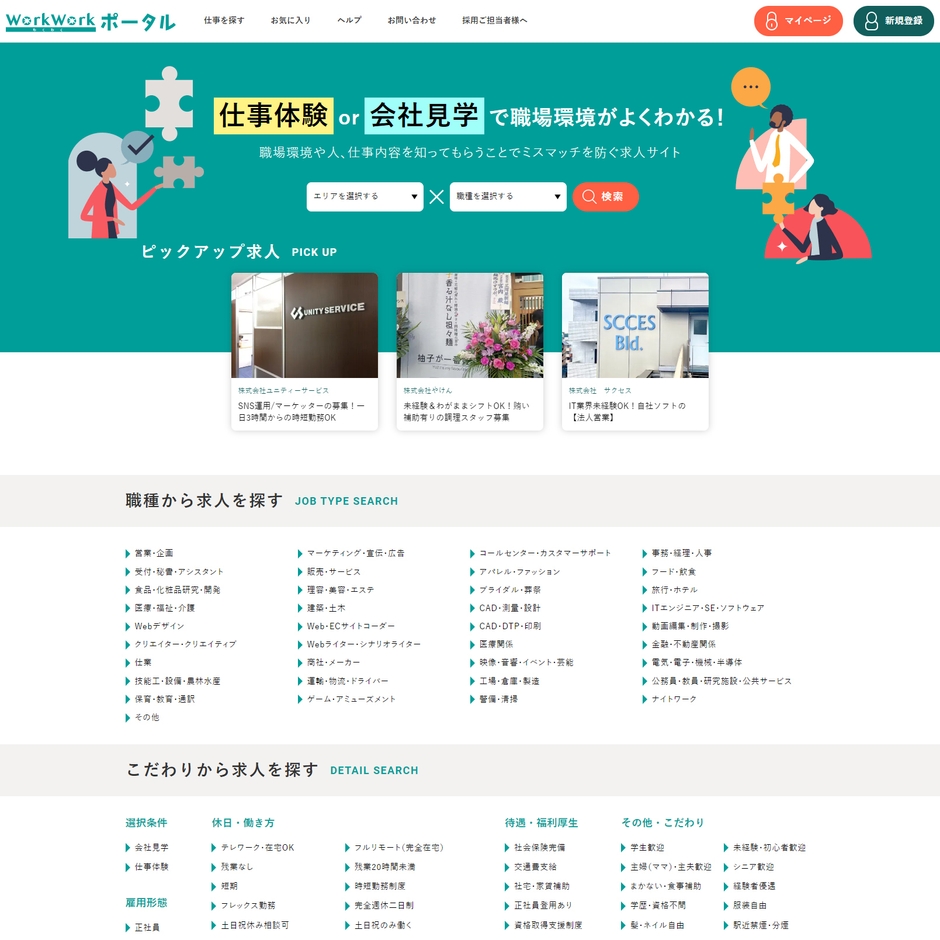Click the 採用ご担当者様へ link

pos(494,21)
